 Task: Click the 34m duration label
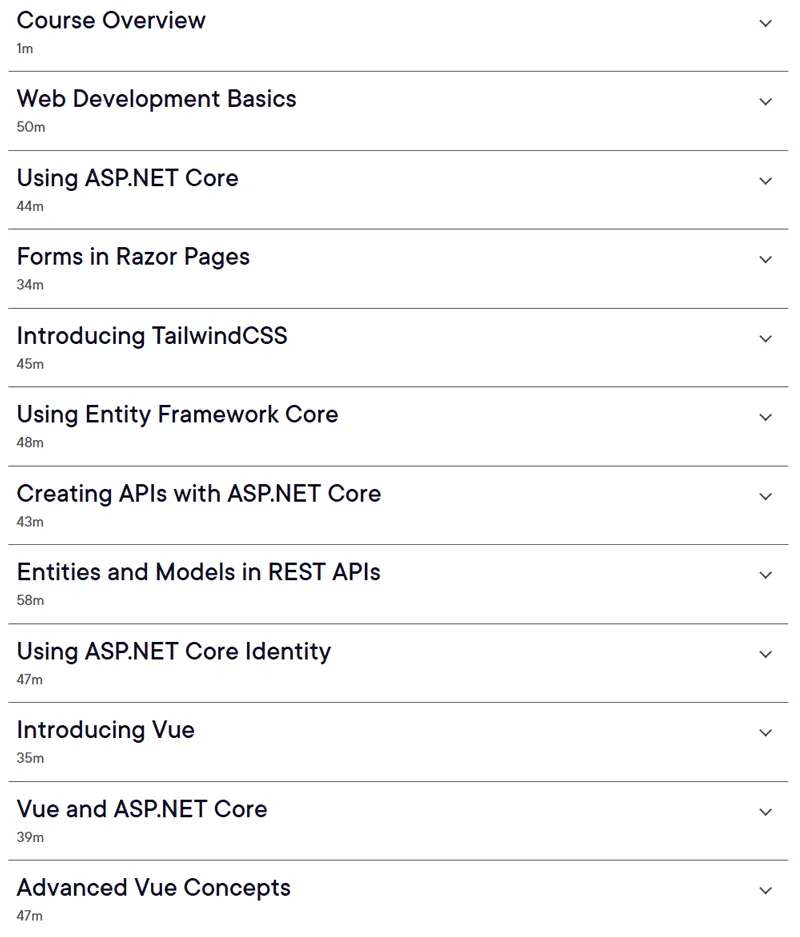[x=30, y=285]
